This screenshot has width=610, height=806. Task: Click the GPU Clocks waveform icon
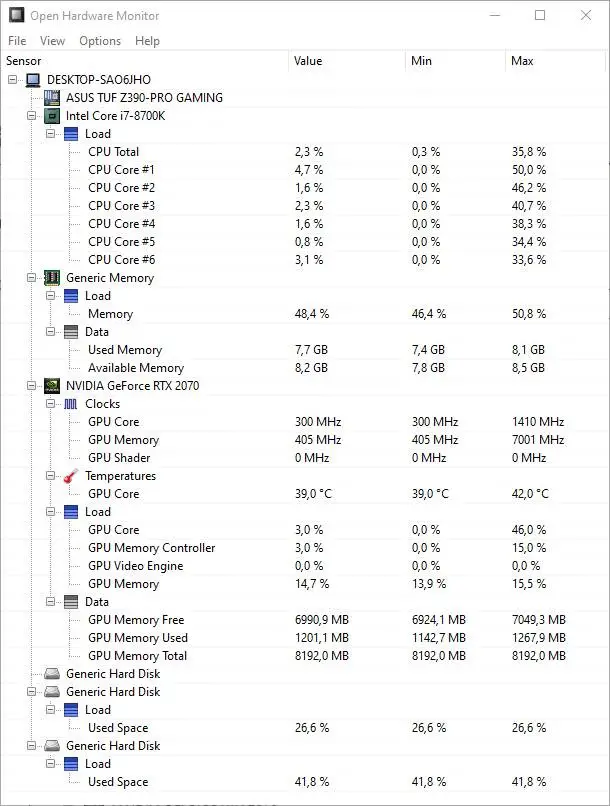click(71, 404)
